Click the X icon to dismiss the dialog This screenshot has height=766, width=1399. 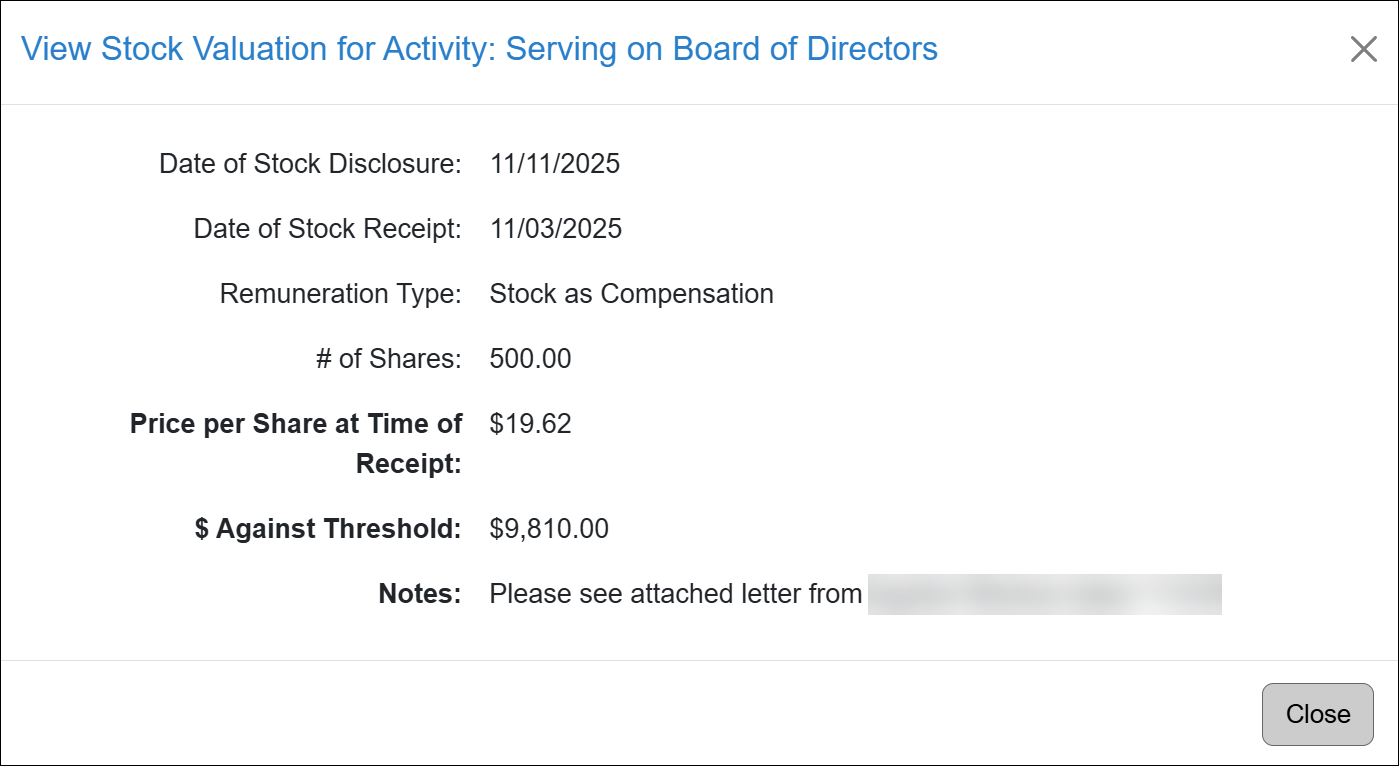pyautogui.click(x=1364, y=49)
